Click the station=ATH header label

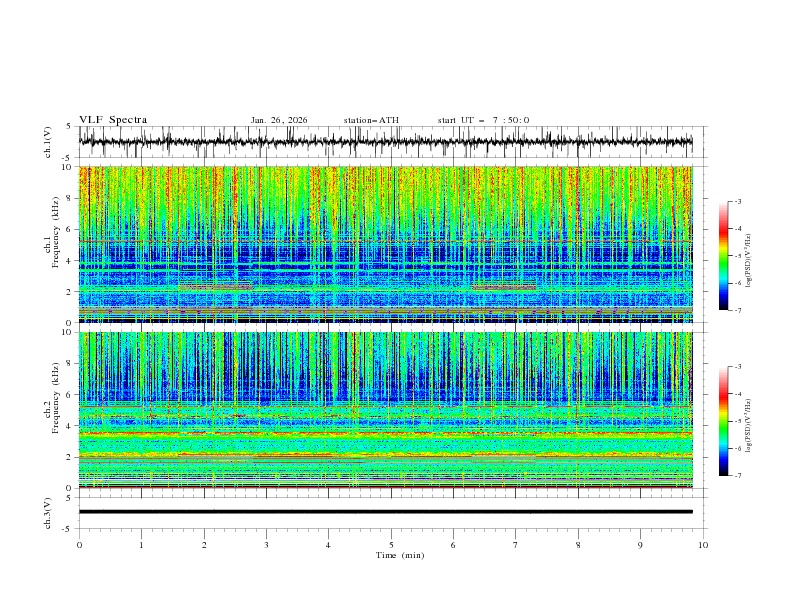point(371,120)
